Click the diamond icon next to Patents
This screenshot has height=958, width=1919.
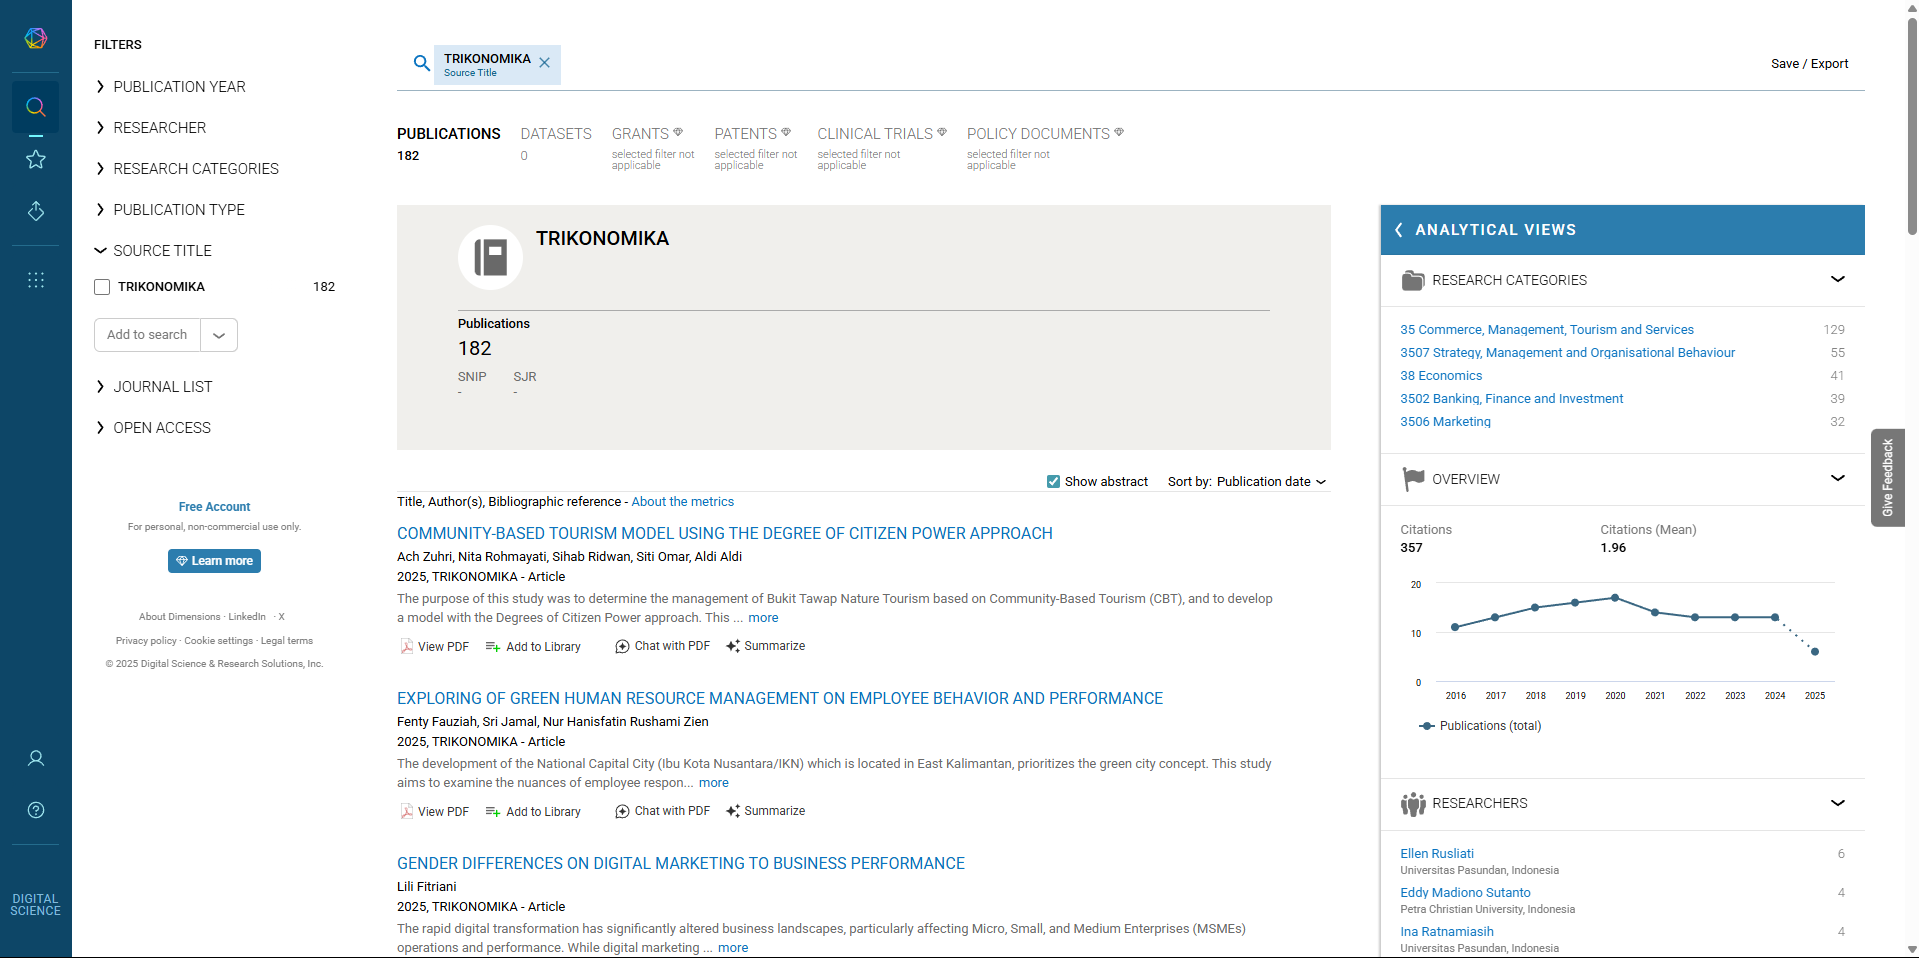click(x=786, y=132)
